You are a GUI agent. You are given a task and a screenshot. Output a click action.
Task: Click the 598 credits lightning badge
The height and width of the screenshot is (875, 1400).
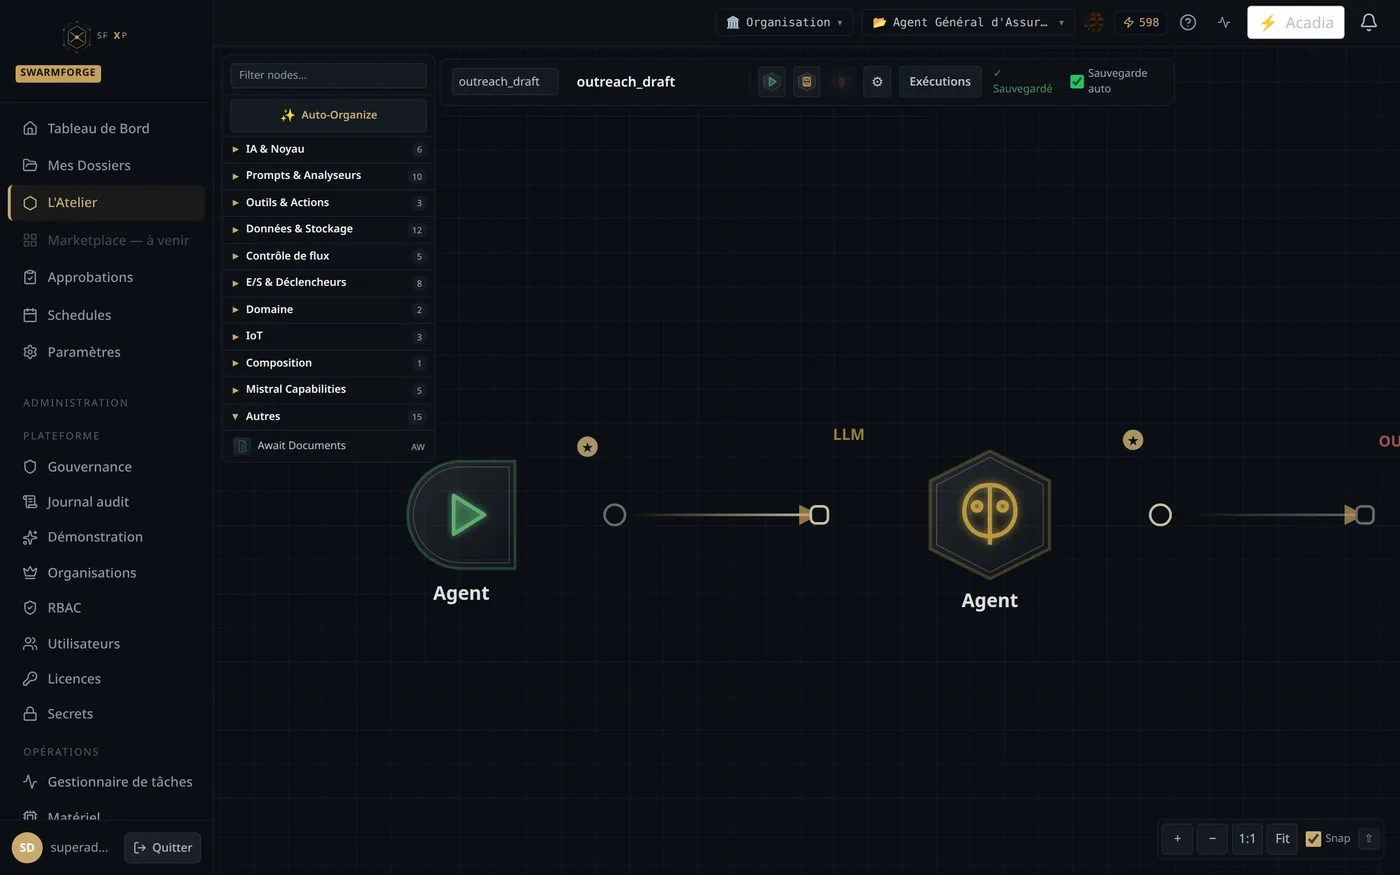tap(1141, 22)
